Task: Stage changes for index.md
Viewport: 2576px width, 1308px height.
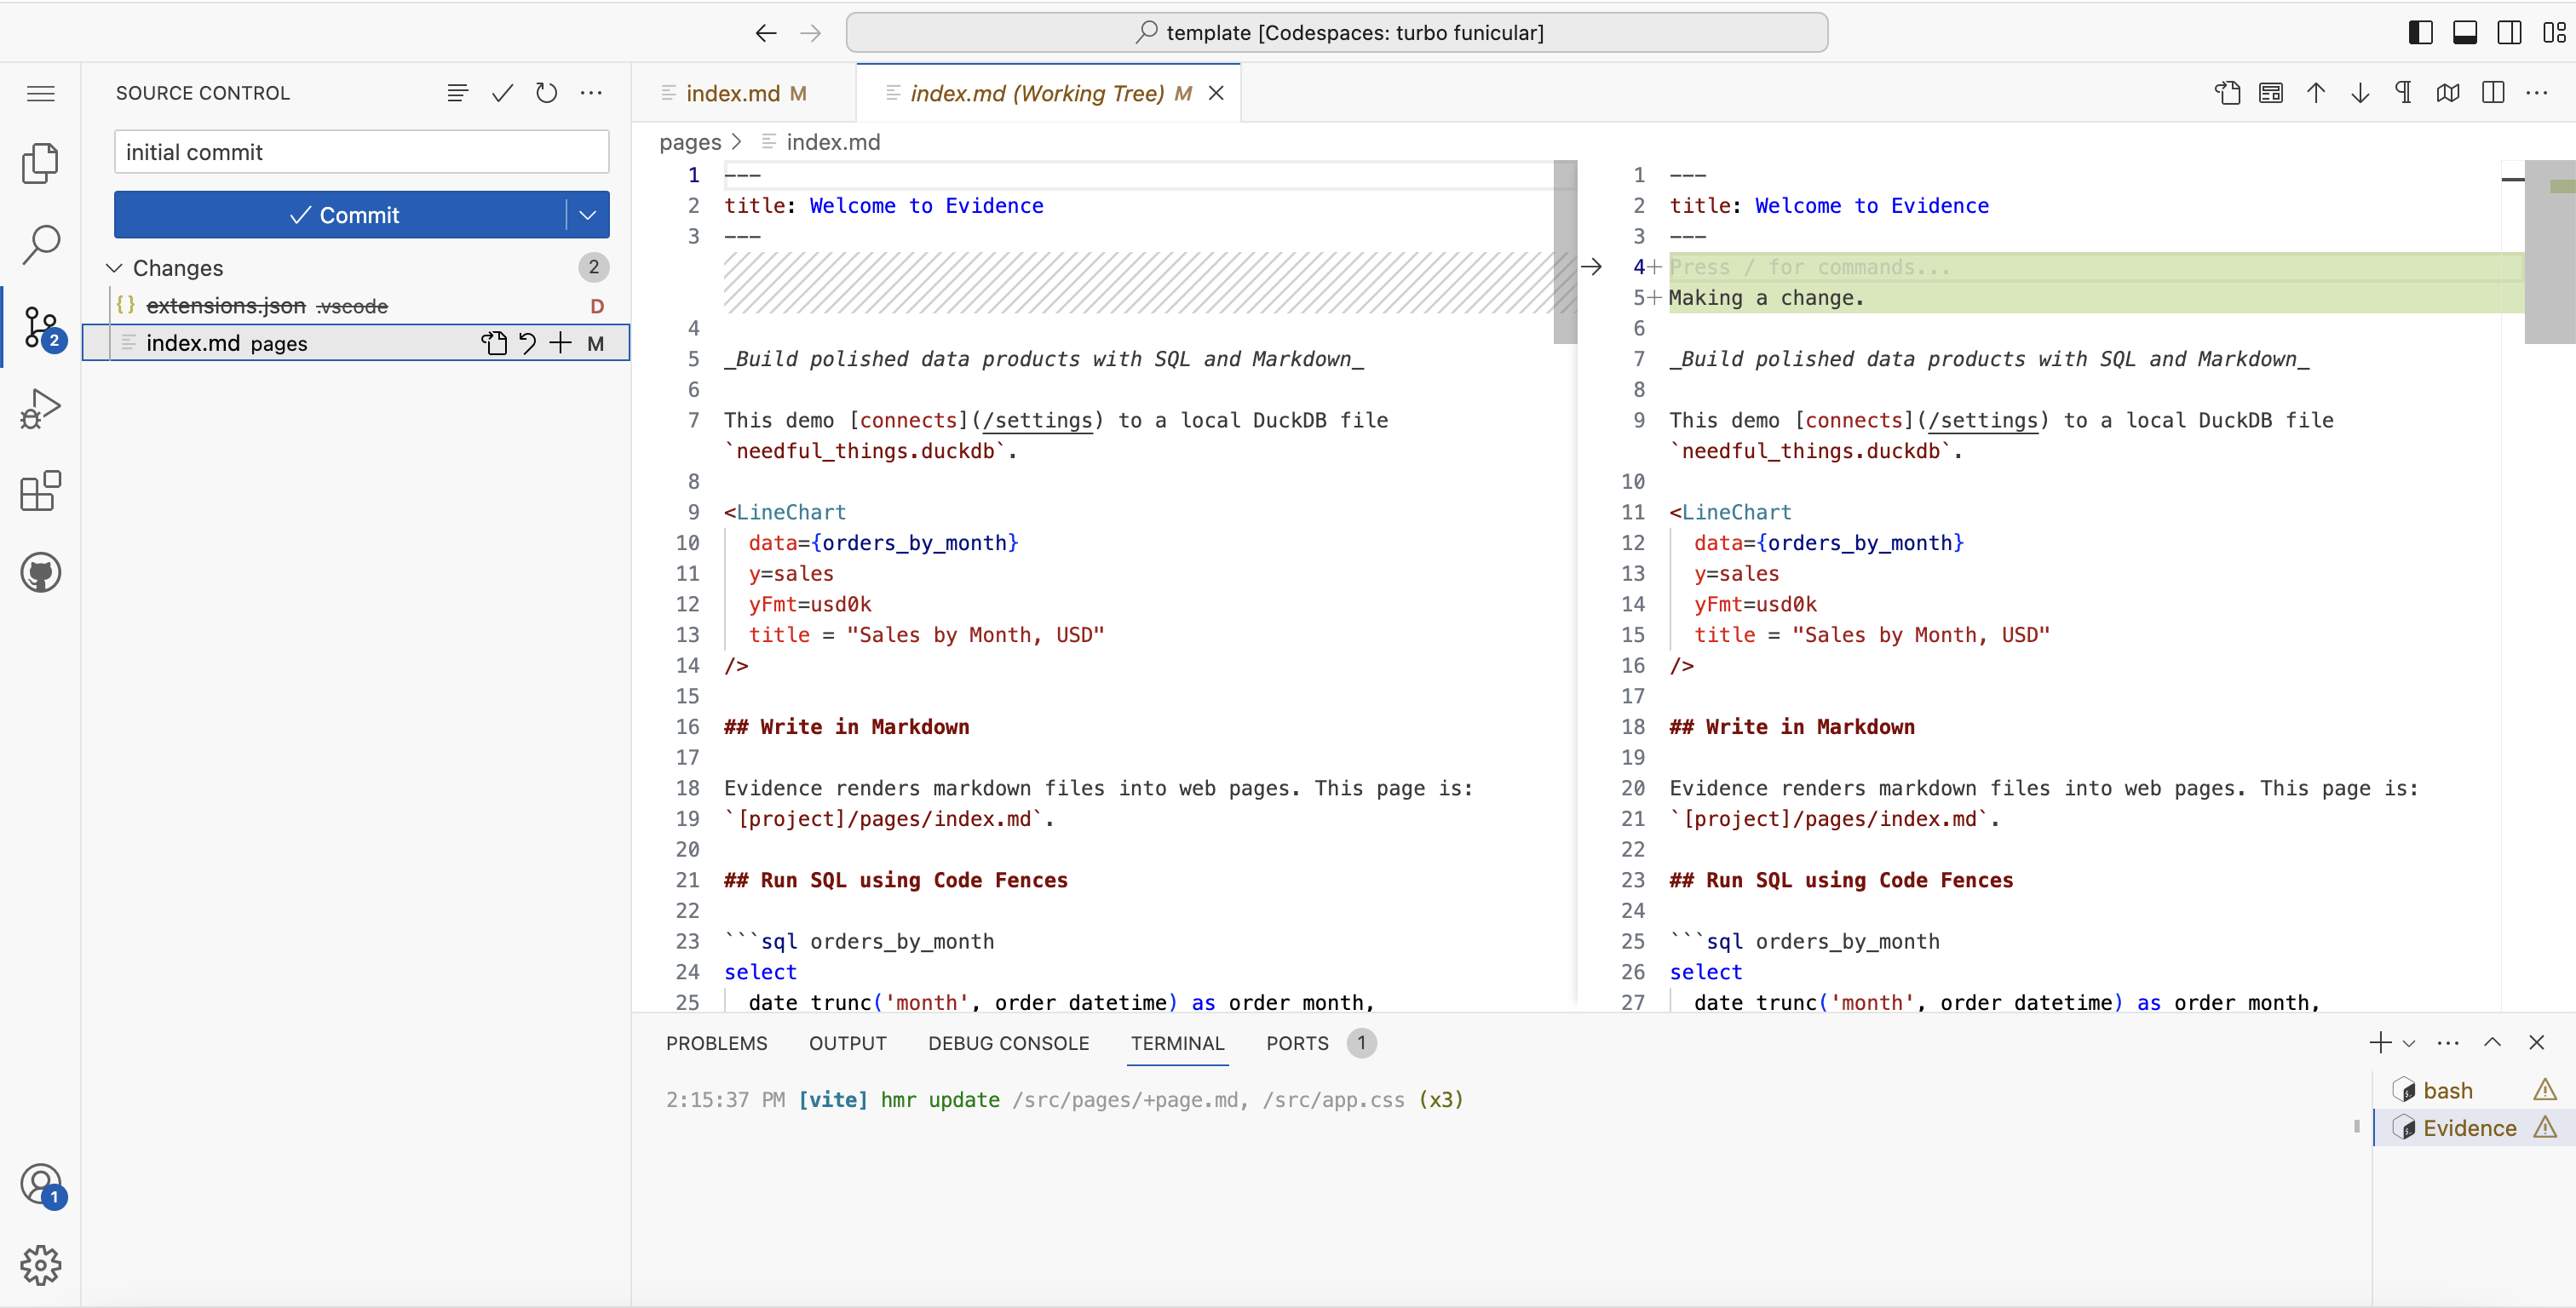Action: (561, 343)
